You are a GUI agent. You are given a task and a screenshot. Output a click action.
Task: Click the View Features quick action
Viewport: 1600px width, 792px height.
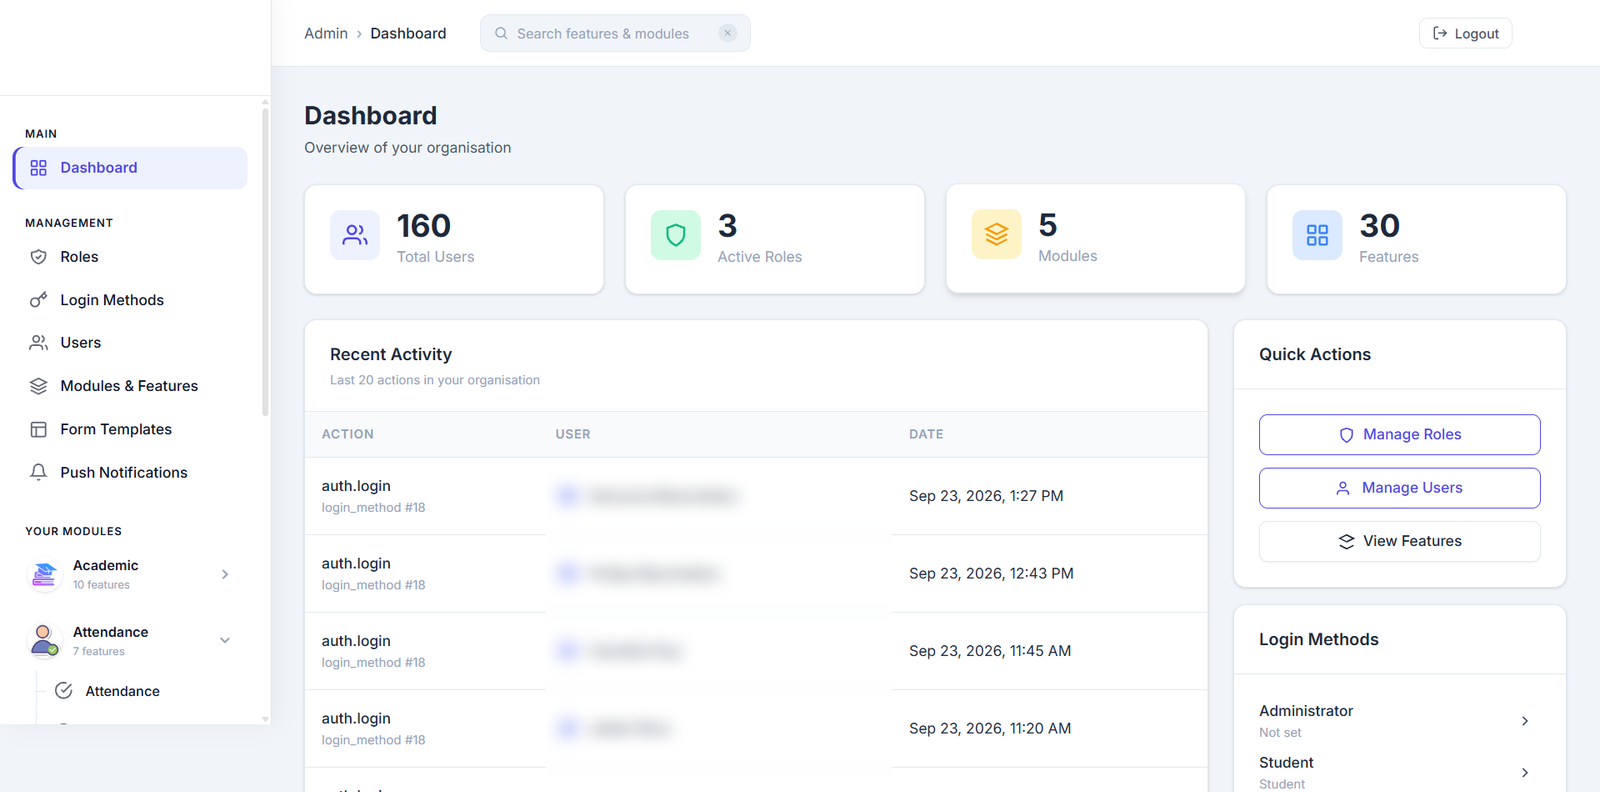point(1400,541)
